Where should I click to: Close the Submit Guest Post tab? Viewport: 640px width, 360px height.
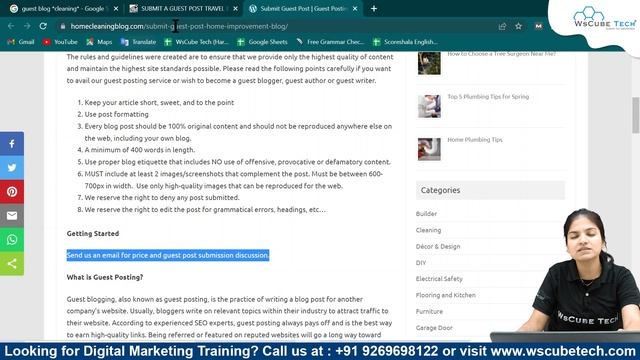(x=355, y=9)
